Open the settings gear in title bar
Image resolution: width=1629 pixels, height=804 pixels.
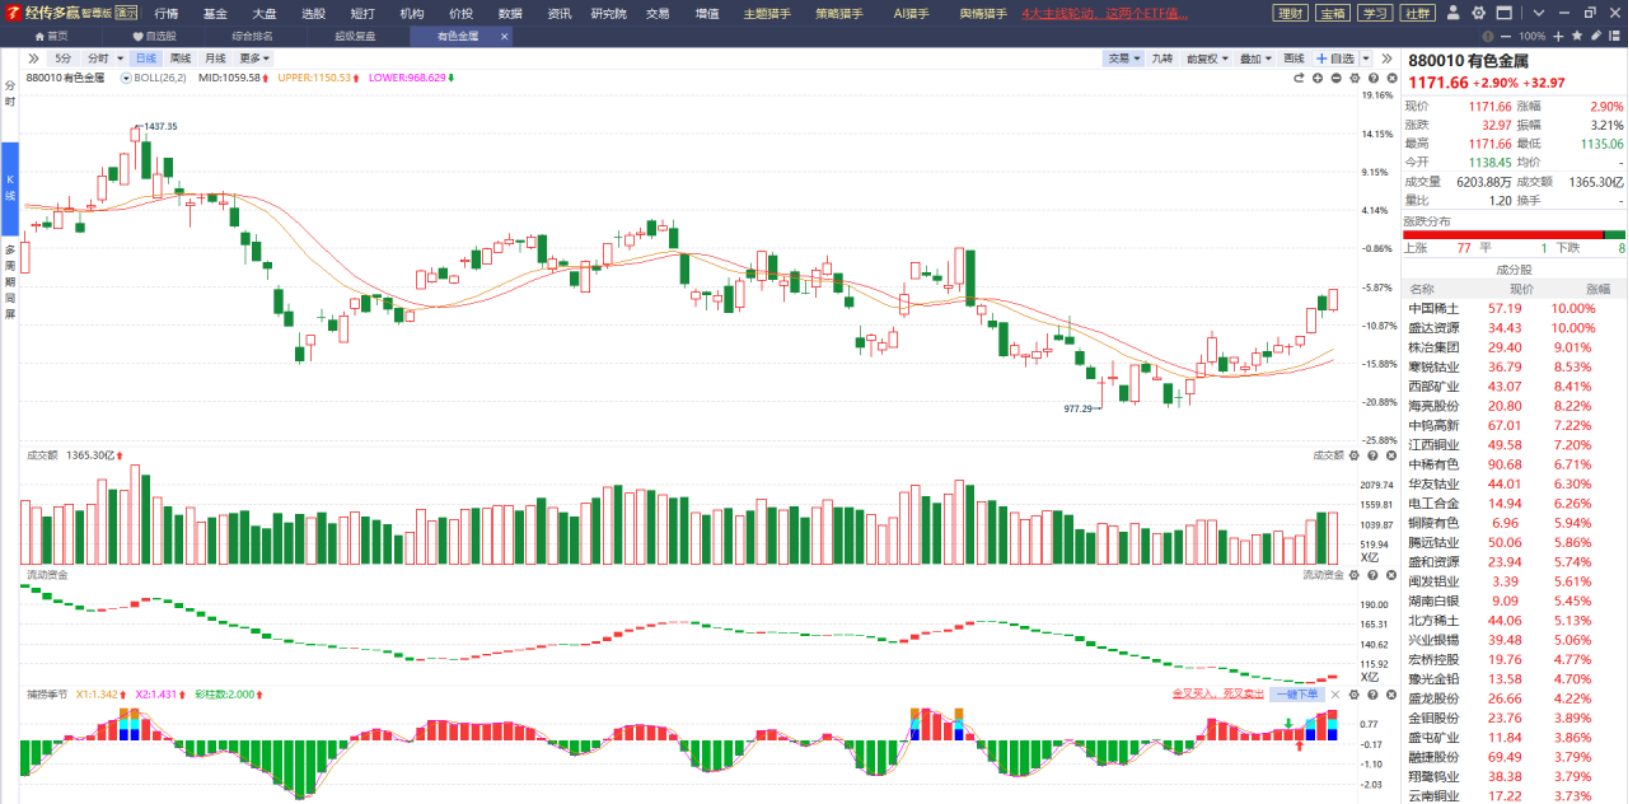pyautogui.click(x=1478, y=13)
